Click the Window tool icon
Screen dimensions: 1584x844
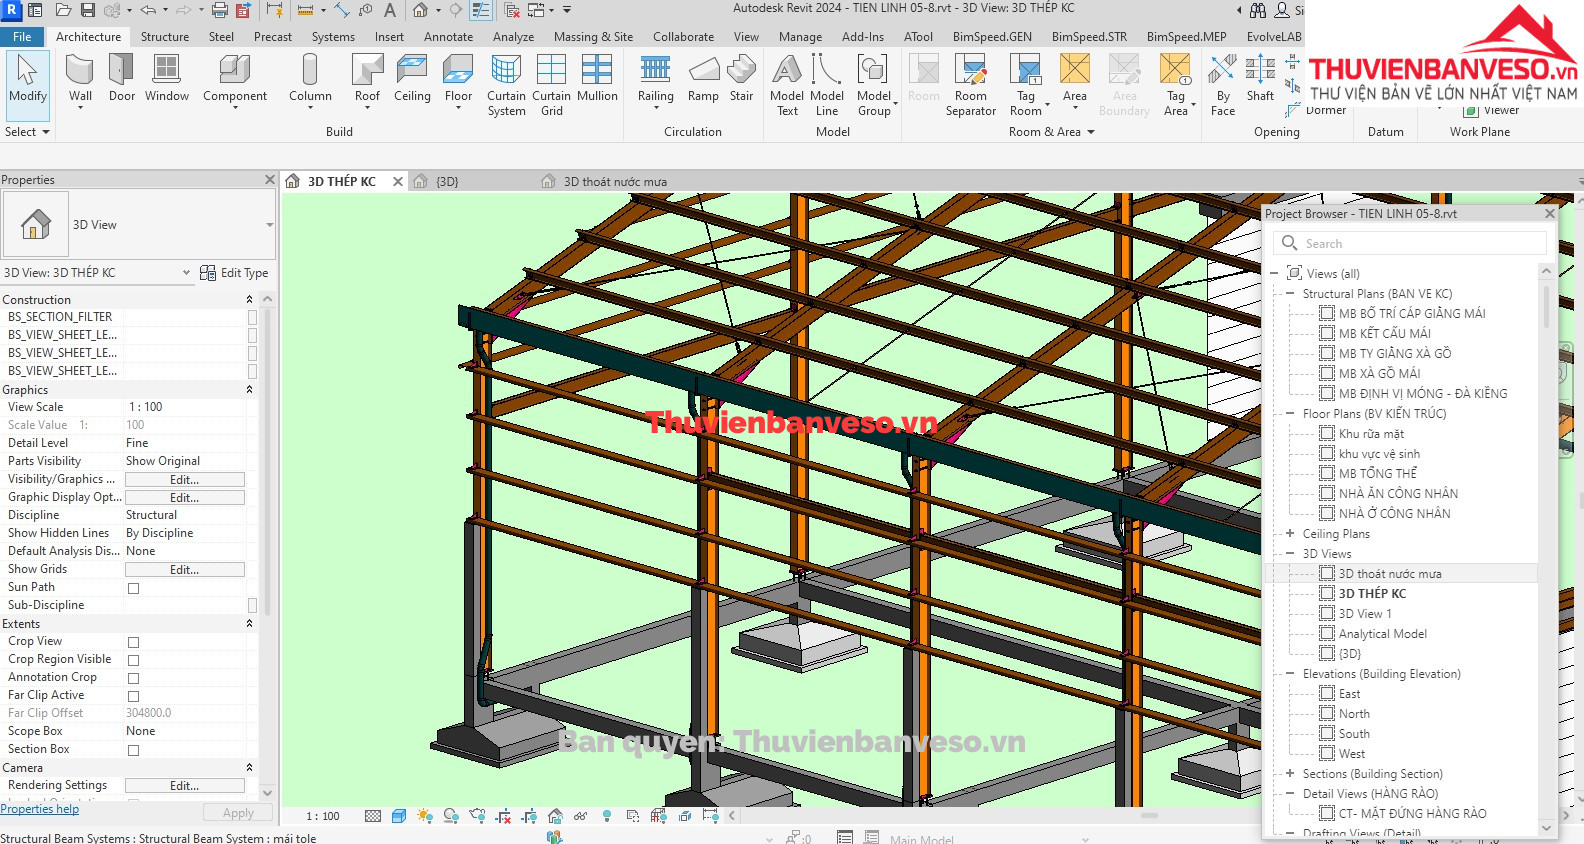(x=166, y=79)
